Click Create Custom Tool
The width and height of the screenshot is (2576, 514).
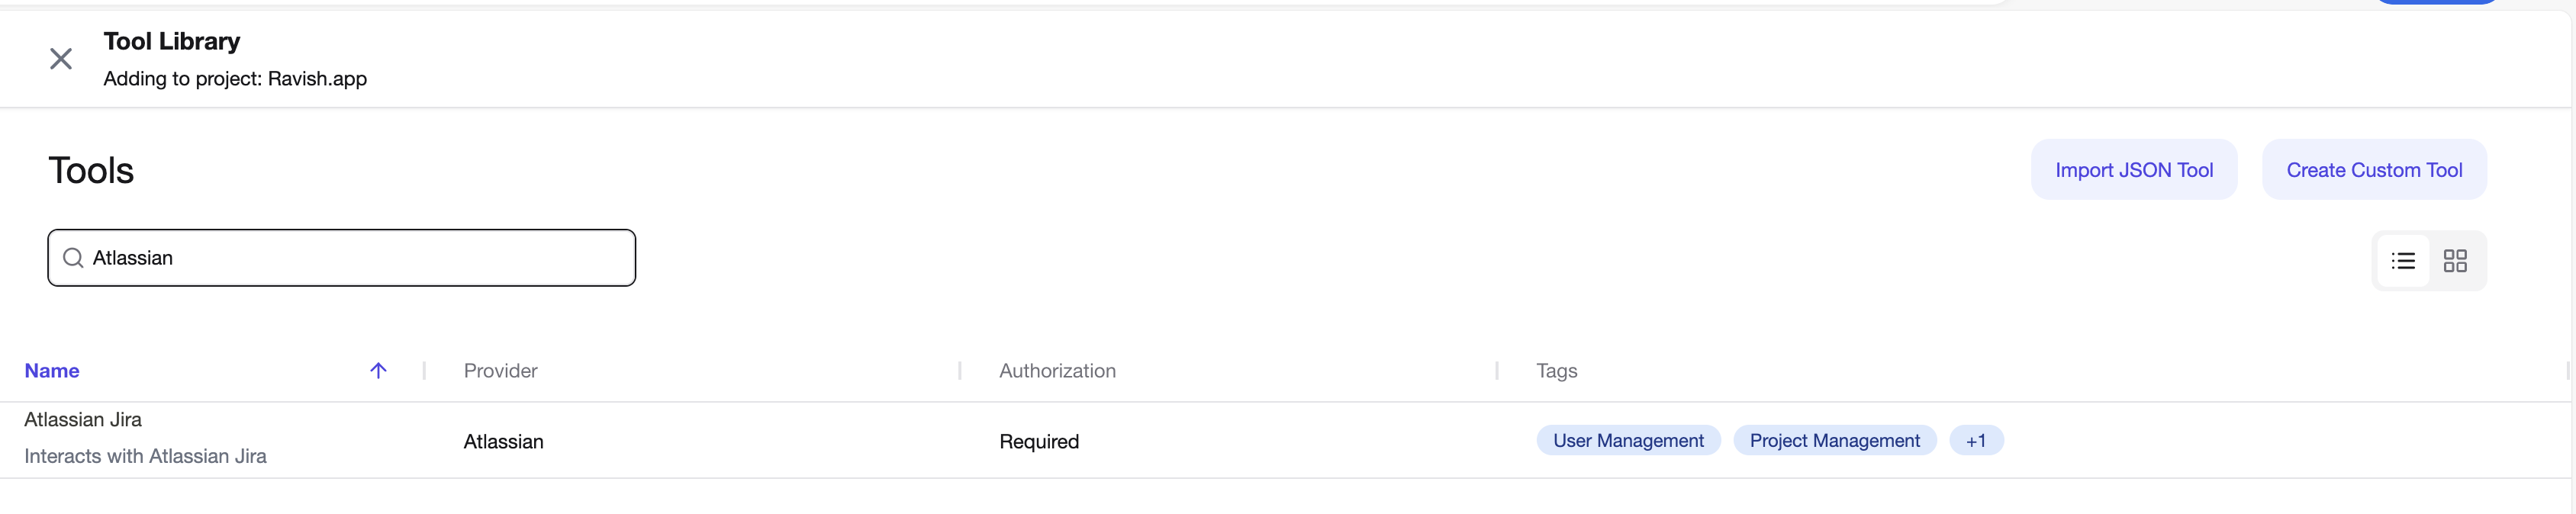click(2374, 169)
